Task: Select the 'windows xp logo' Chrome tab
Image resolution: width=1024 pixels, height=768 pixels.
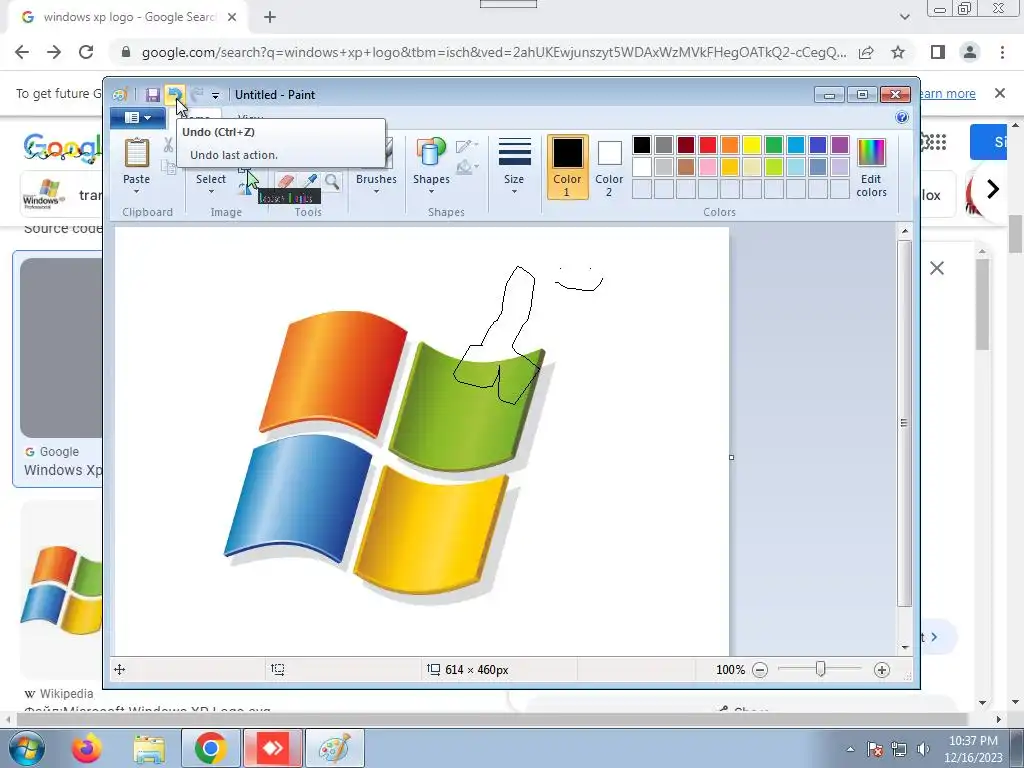Action: pos(128,17)
